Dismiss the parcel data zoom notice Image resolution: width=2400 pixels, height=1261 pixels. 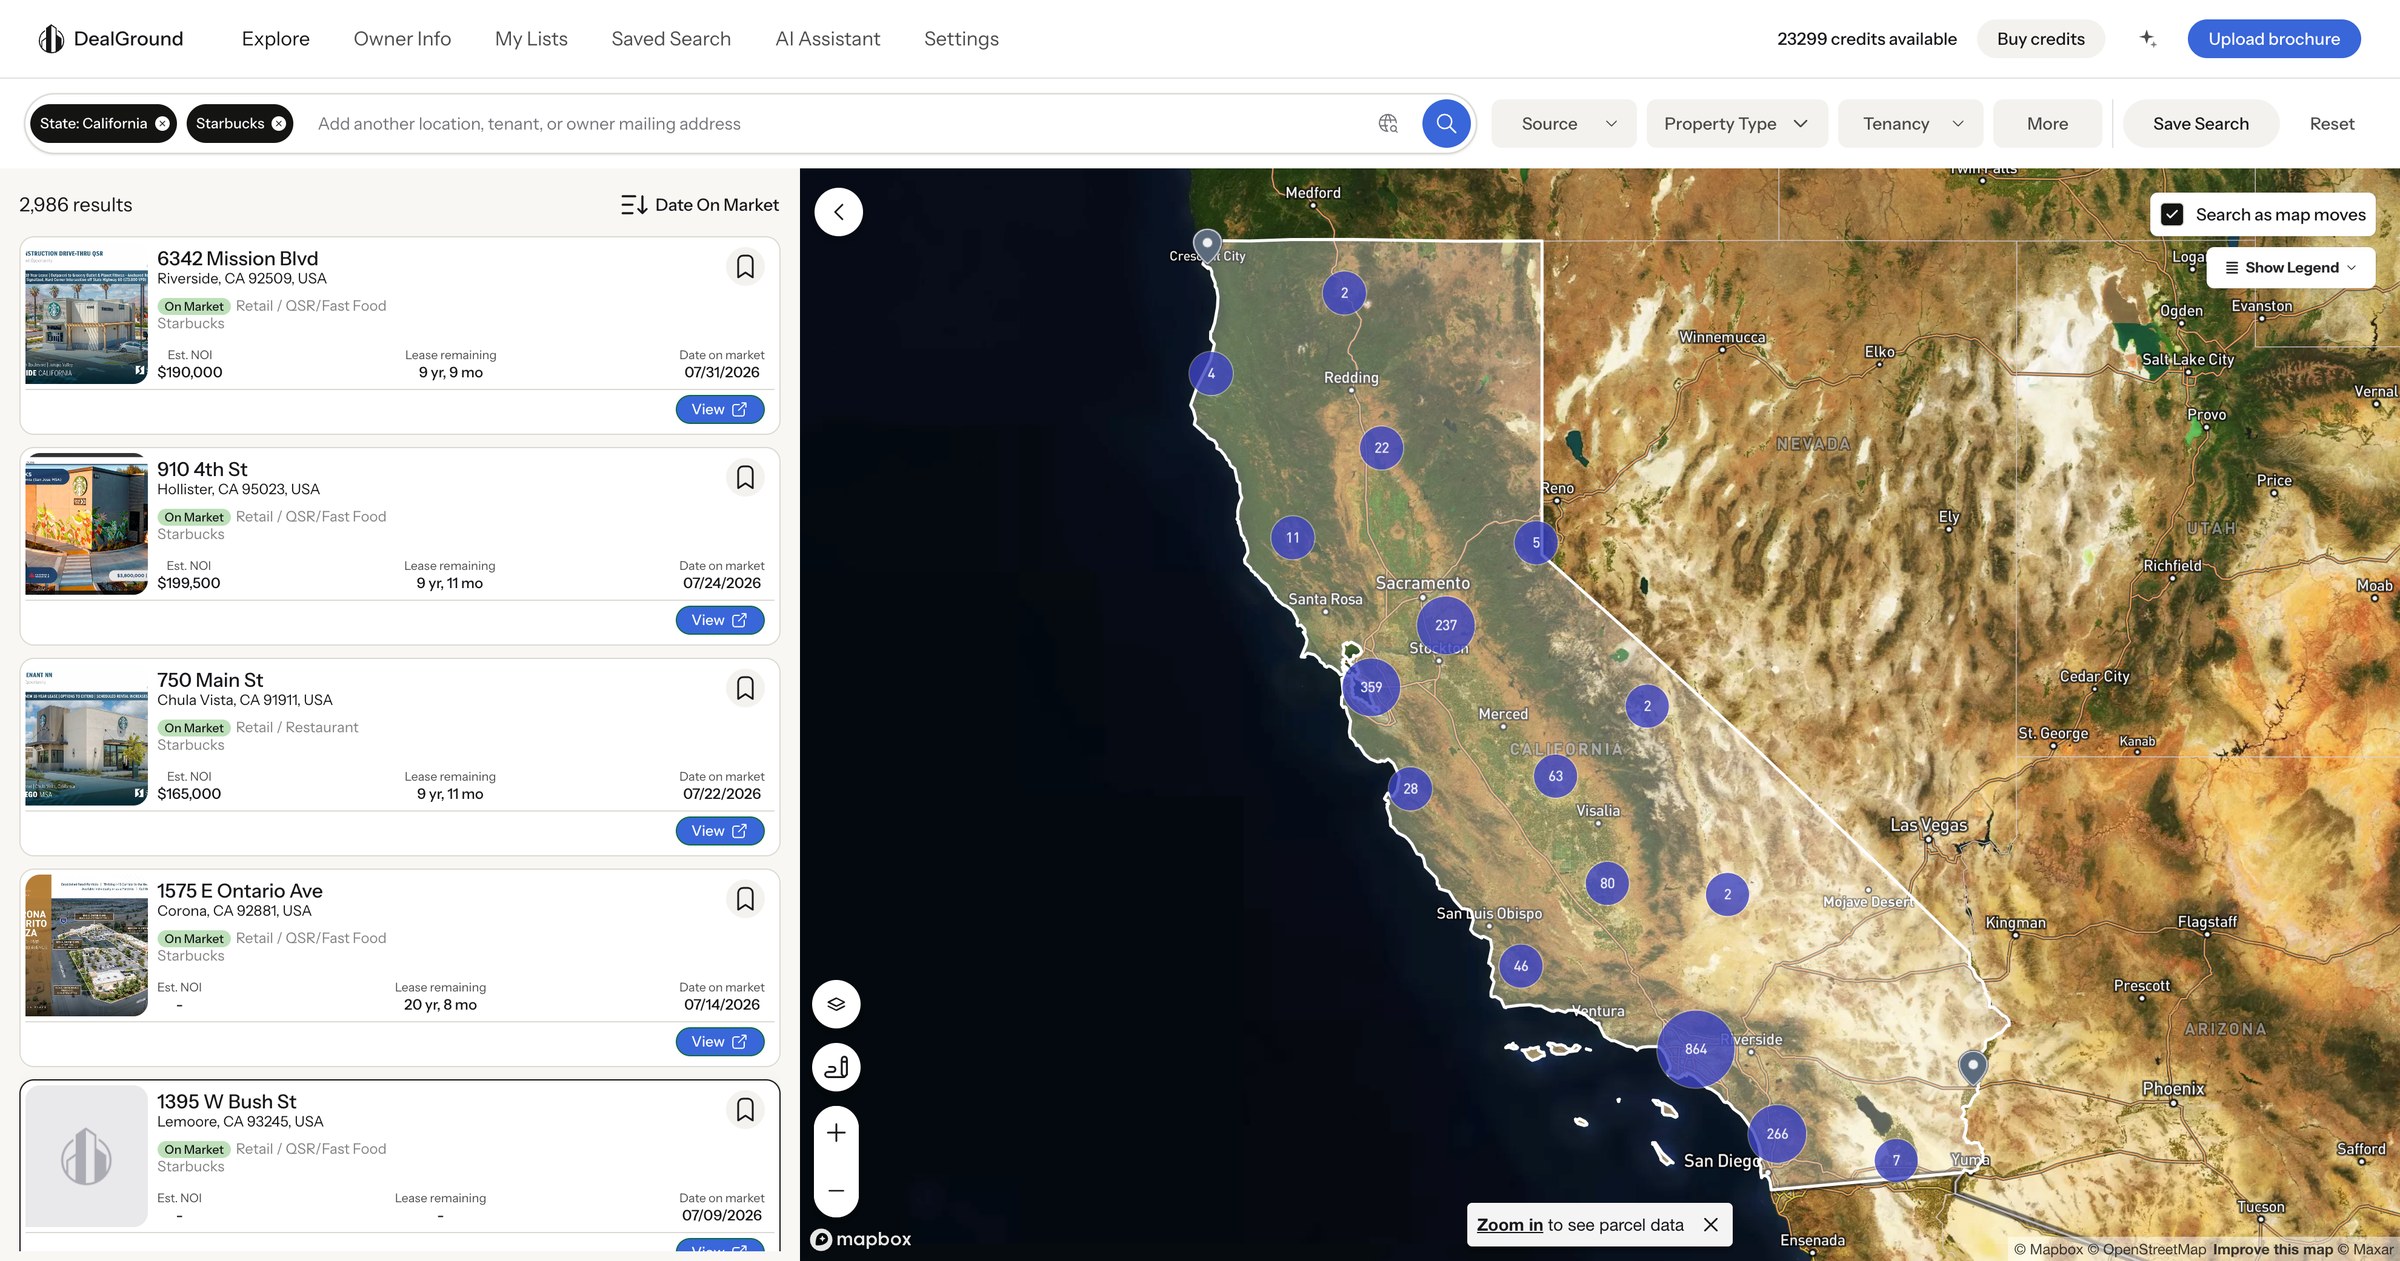tap(1711, 1225)
